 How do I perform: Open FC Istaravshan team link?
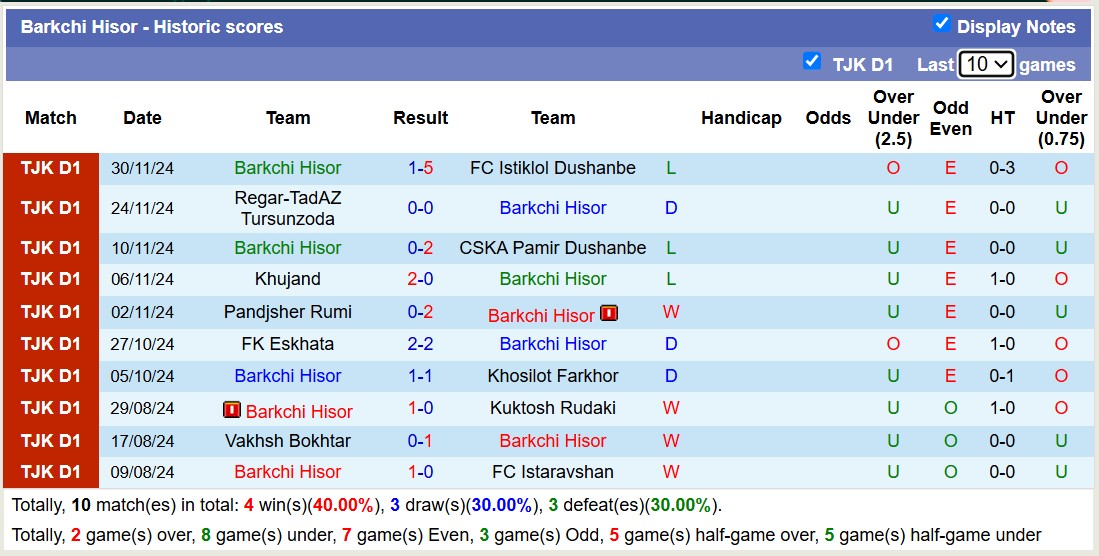coord(552,472)
